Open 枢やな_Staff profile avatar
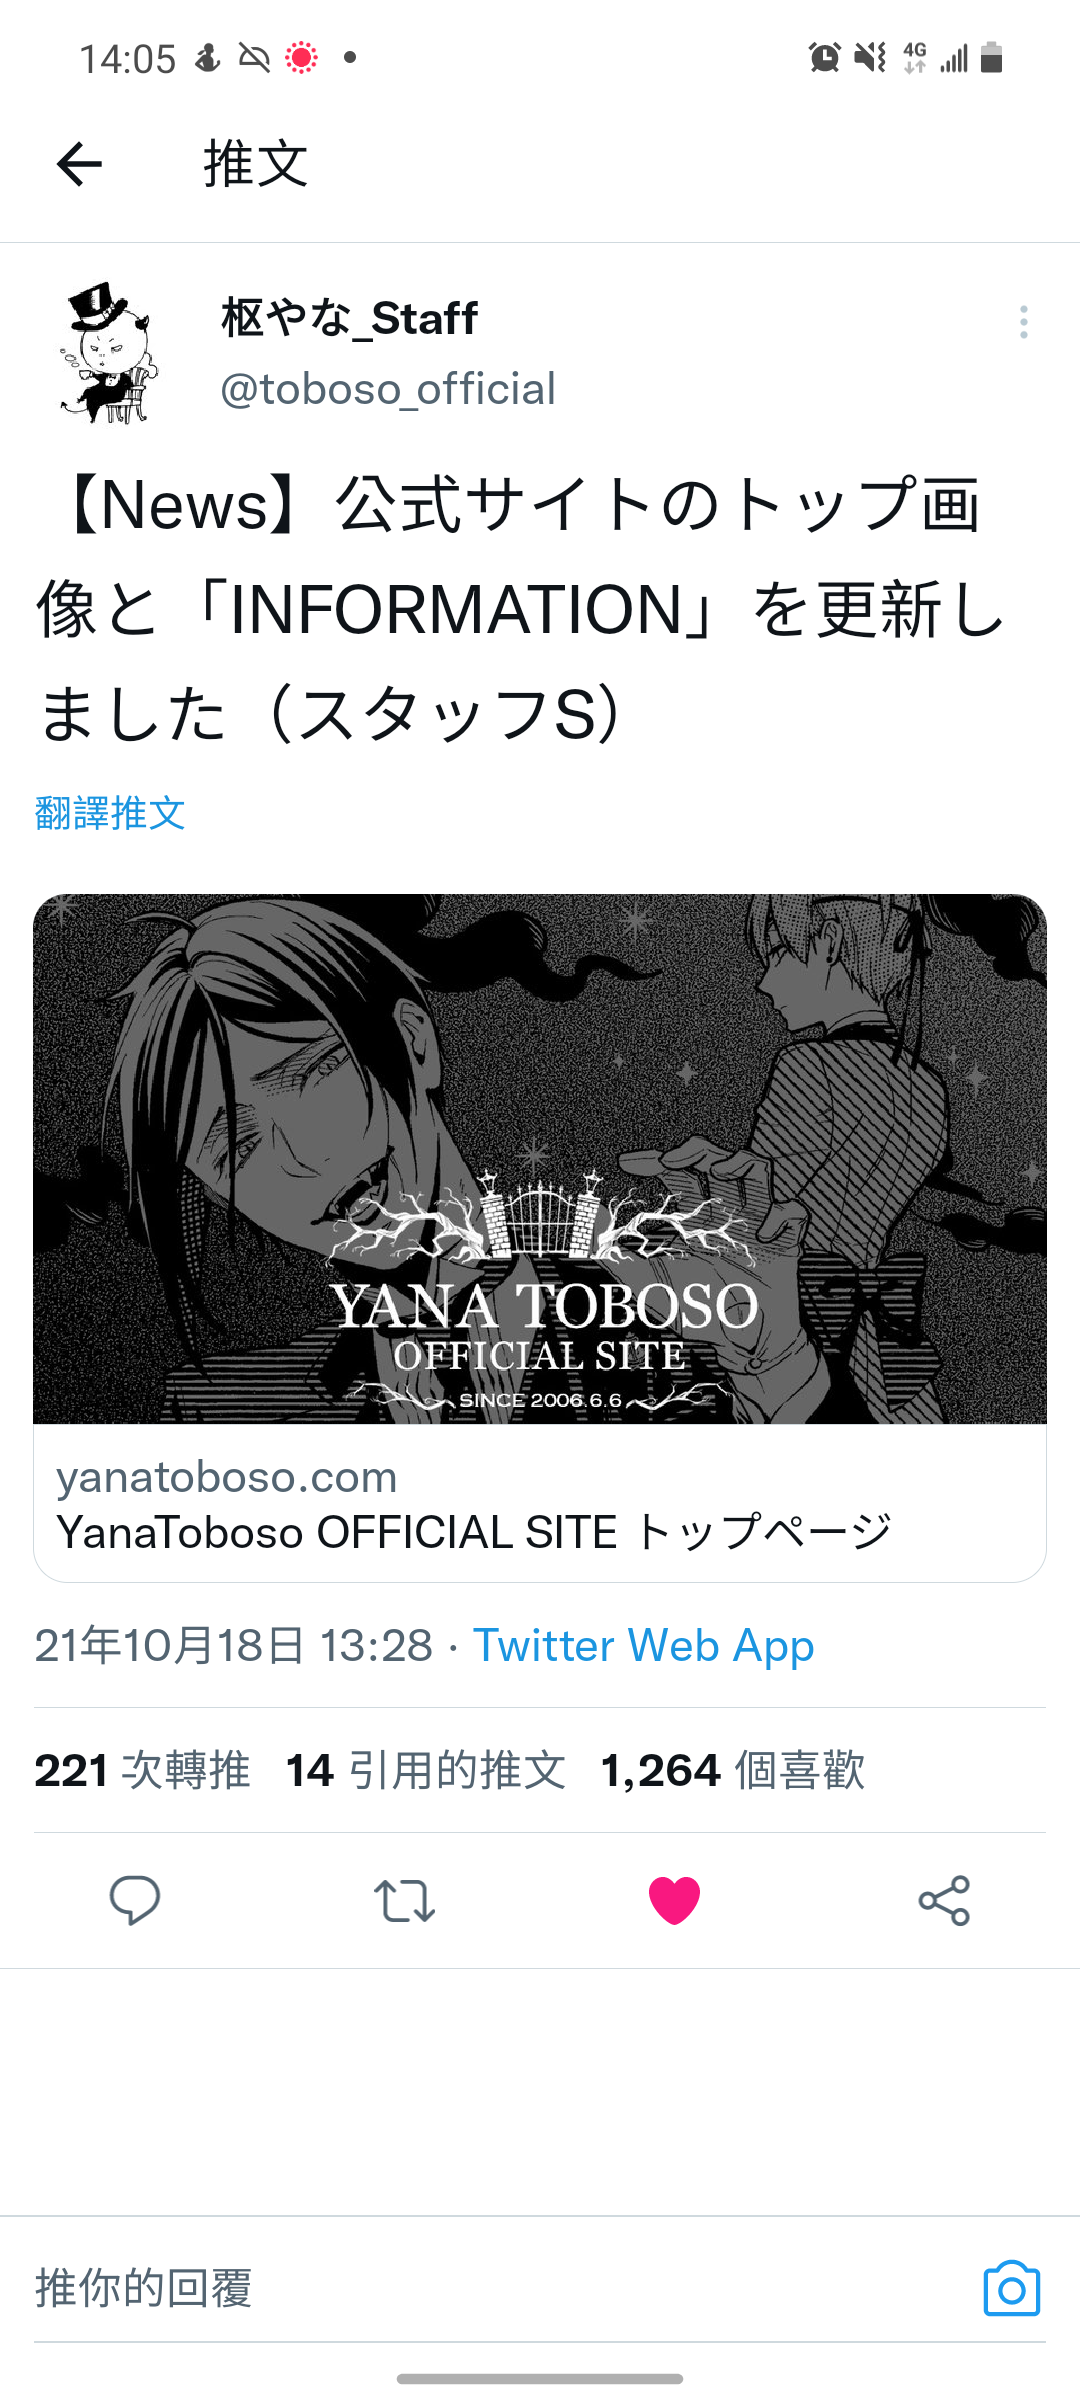The width and height of the screenshot is (1080, 2400). pos(107,352)
